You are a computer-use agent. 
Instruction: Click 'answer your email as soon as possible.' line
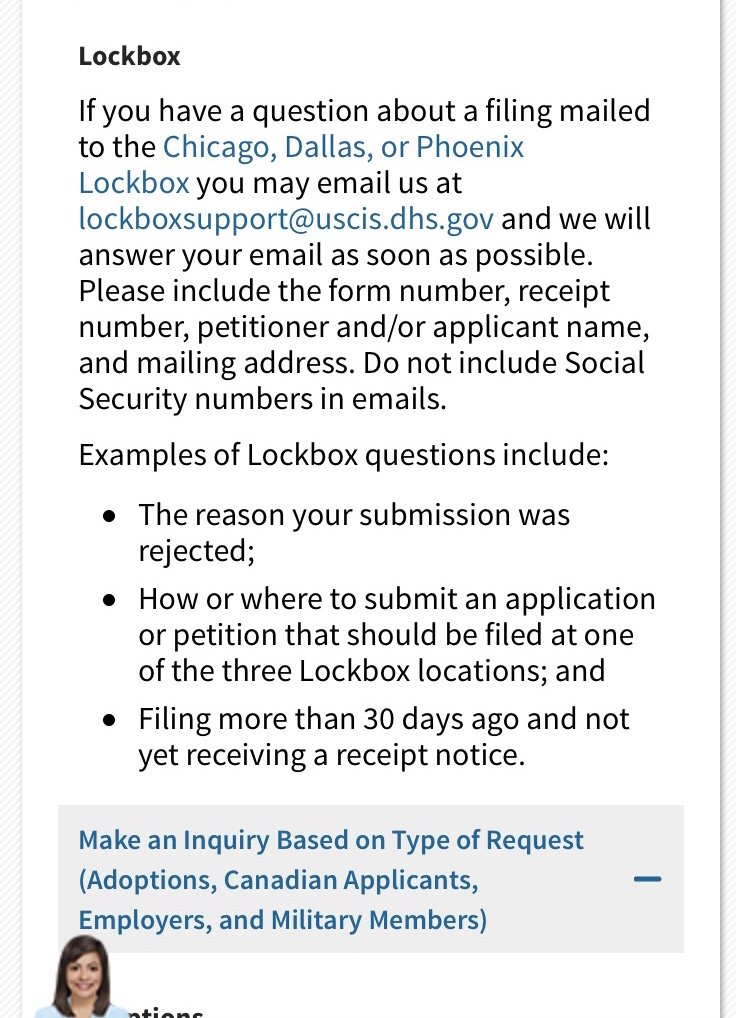pos(336,255)
